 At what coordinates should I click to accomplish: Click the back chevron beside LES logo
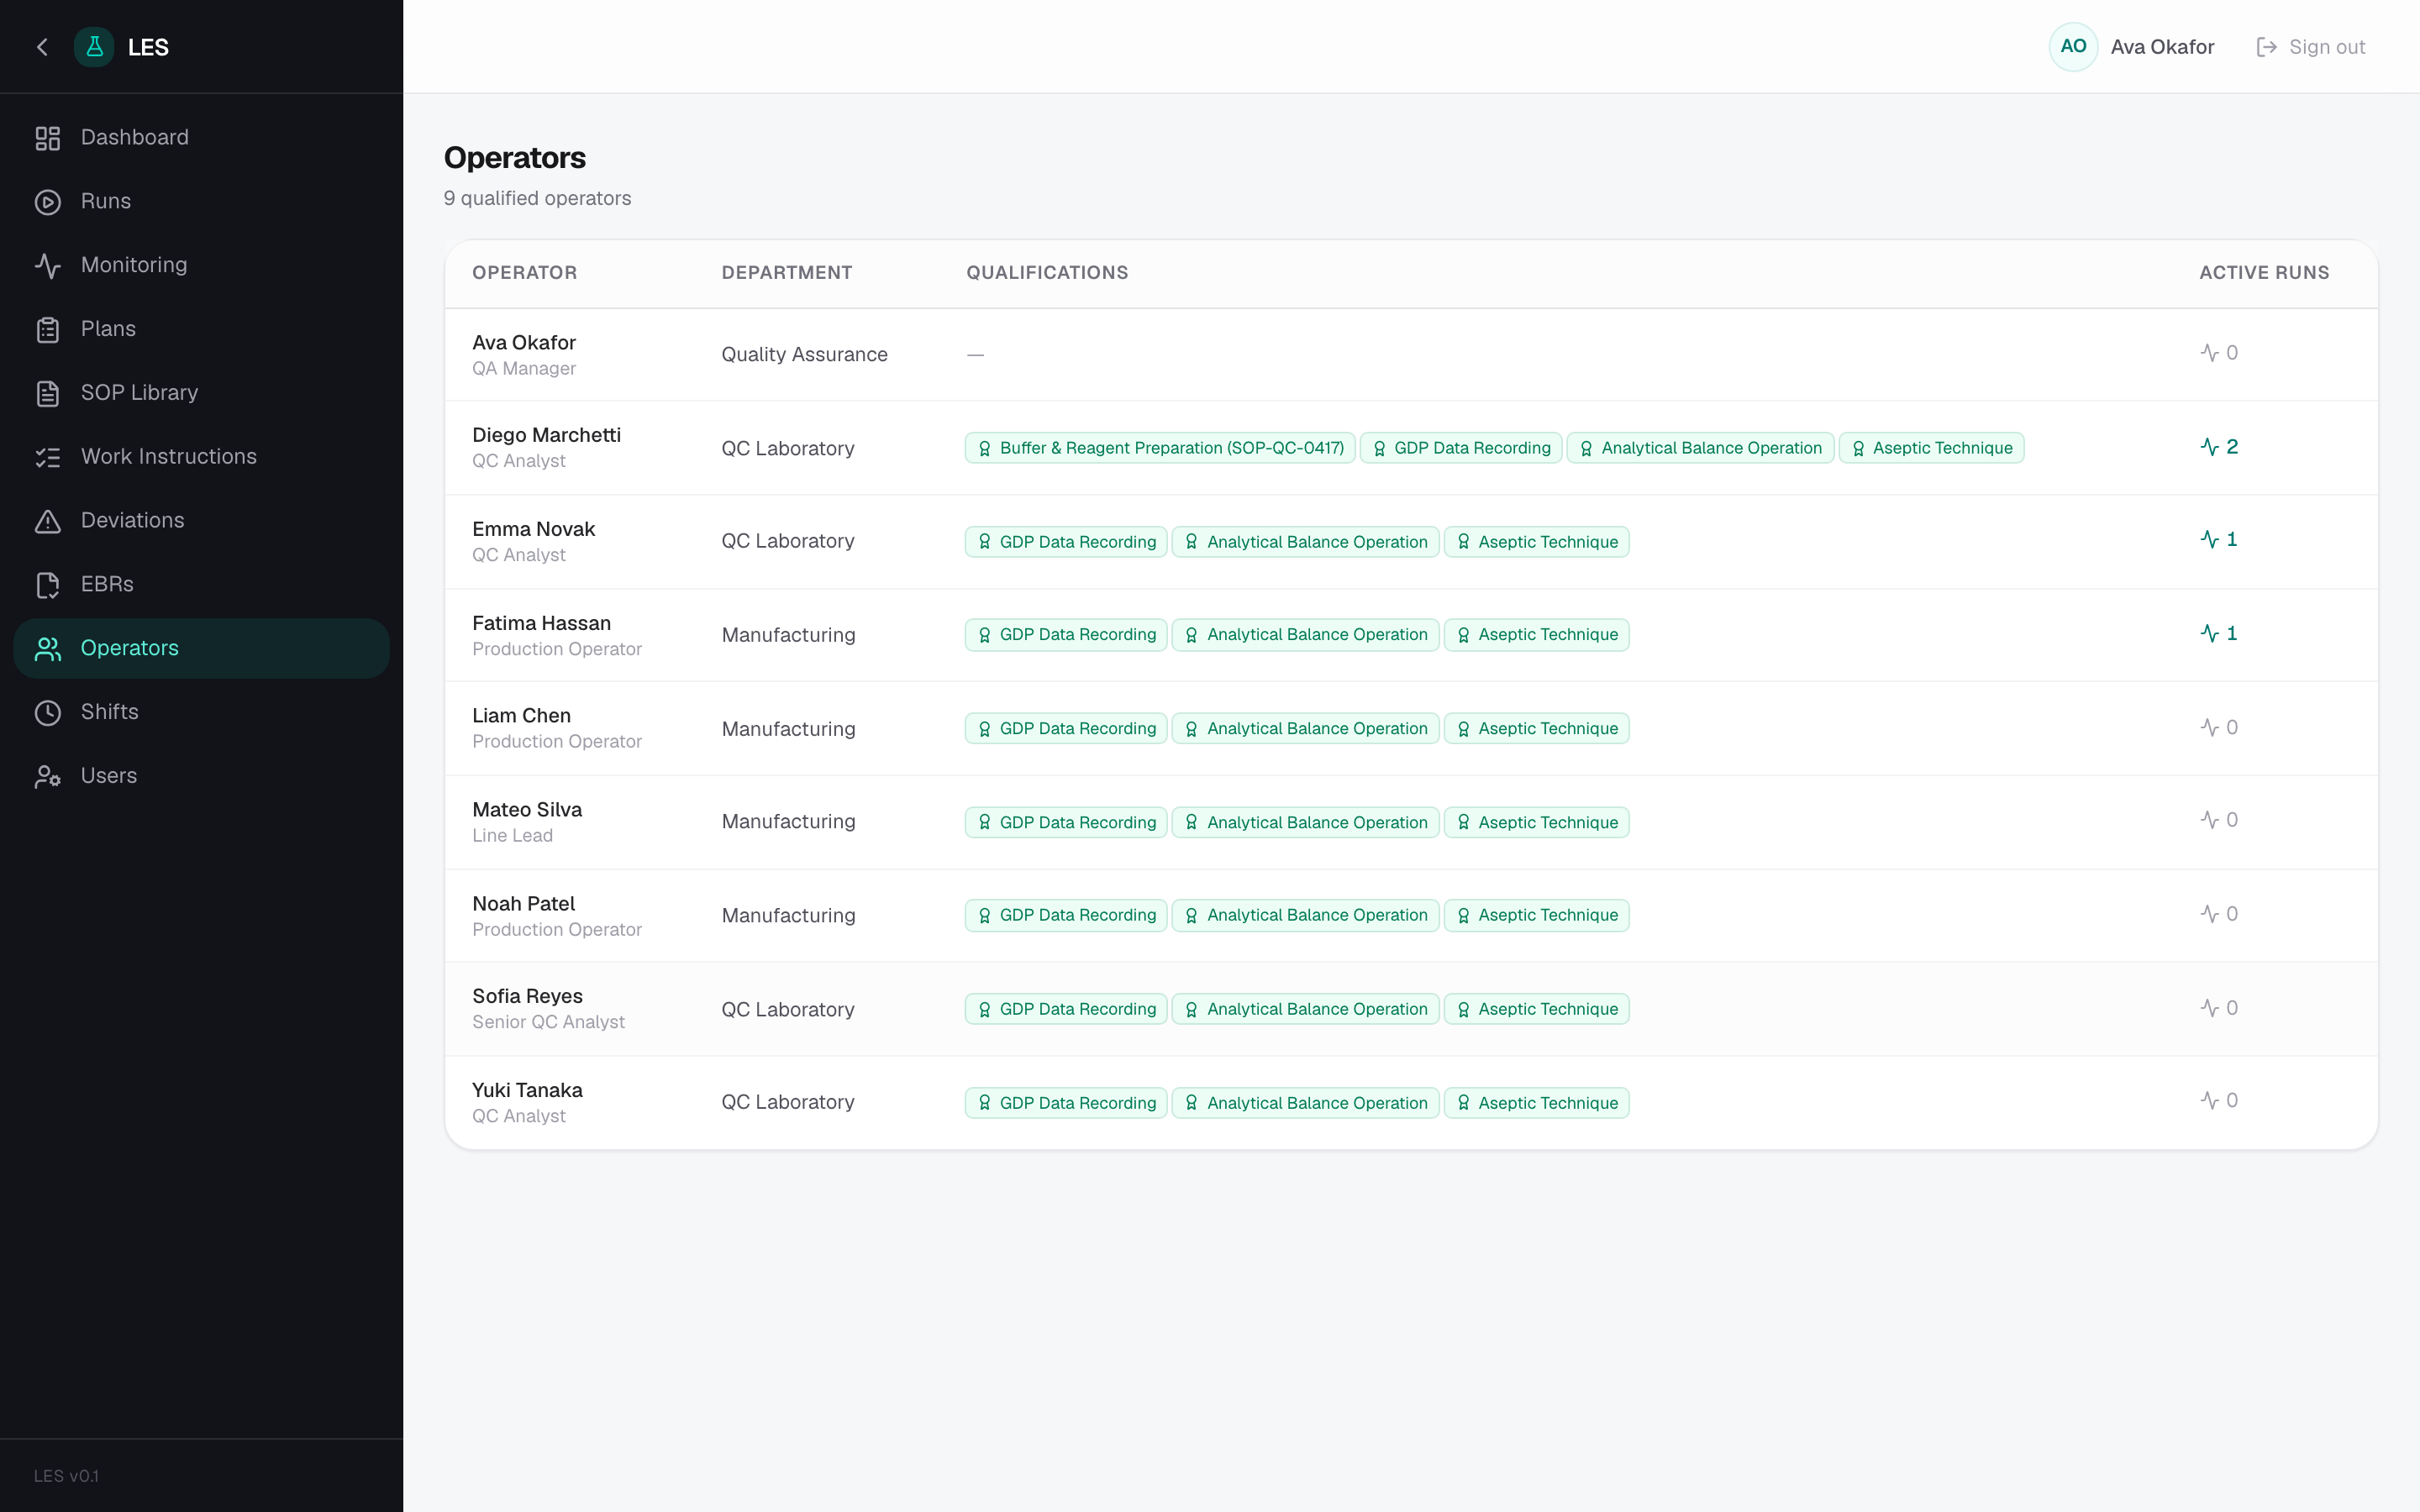coord(42,47)
